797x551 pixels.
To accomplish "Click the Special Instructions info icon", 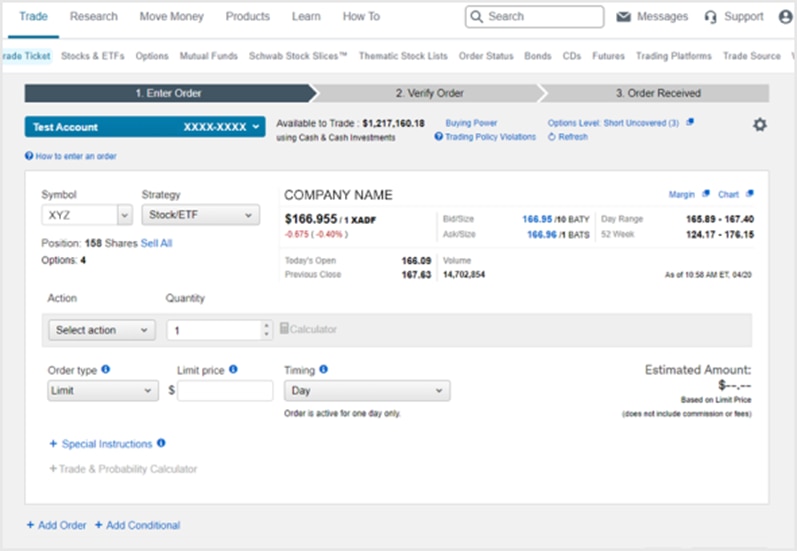I will point(161,443).
